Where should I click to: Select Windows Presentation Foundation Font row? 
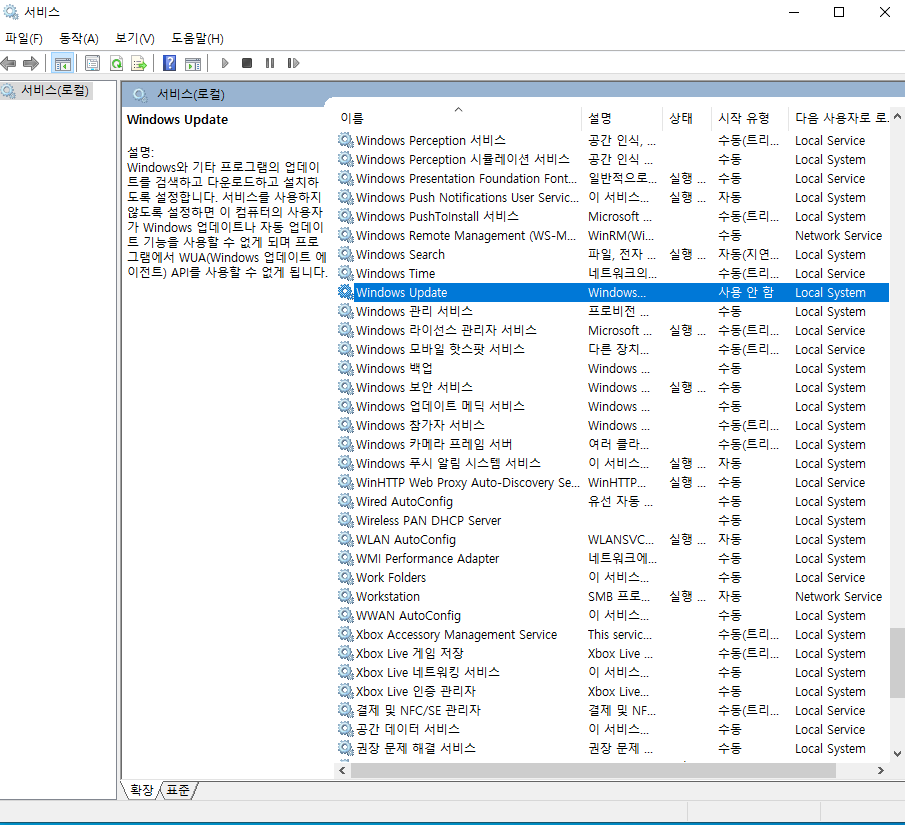[x=612, y=178]
